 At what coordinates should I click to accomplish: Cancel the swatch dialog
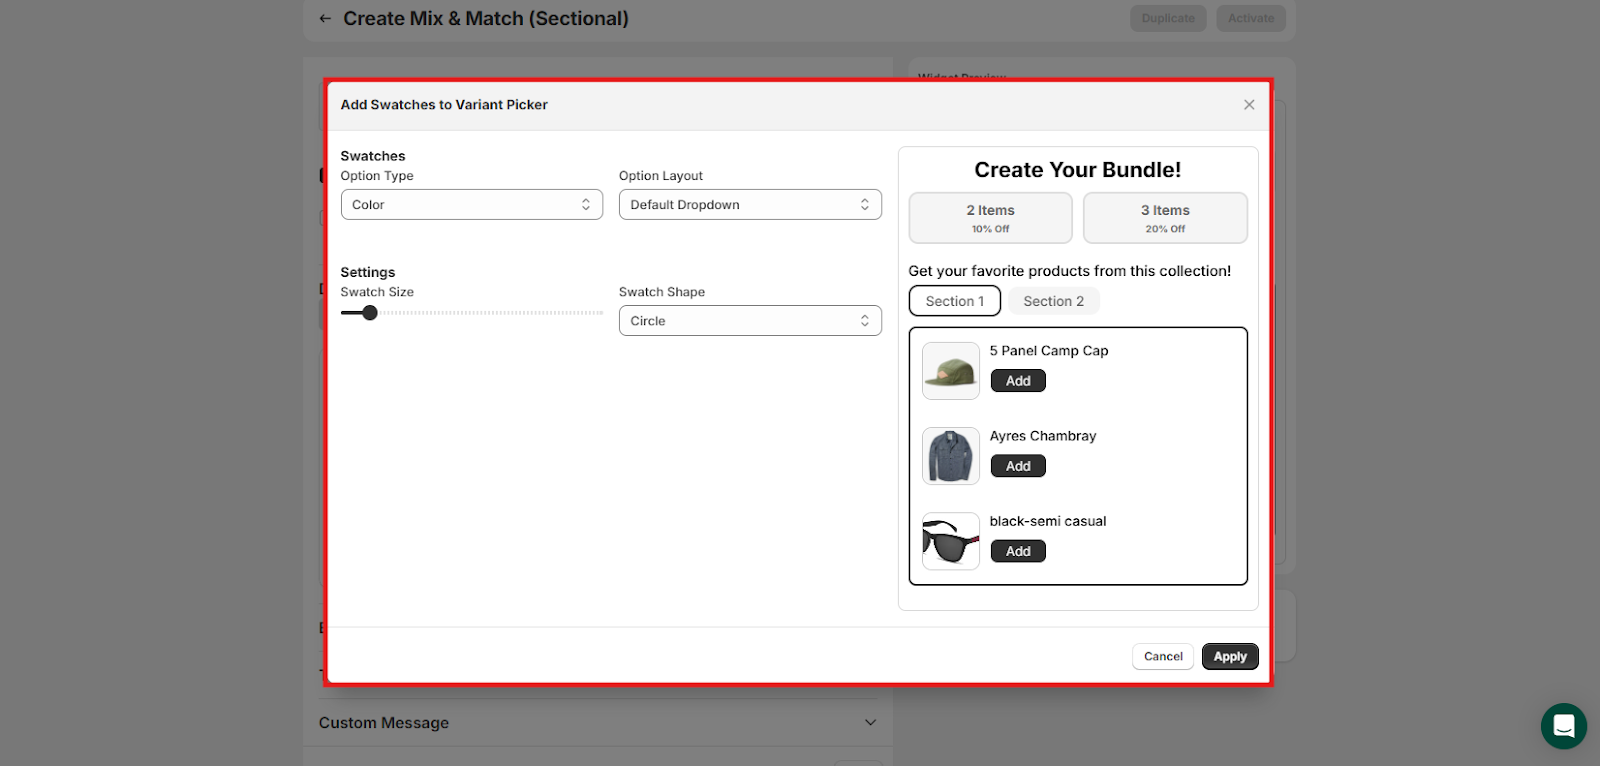[x=1162, y=657]
